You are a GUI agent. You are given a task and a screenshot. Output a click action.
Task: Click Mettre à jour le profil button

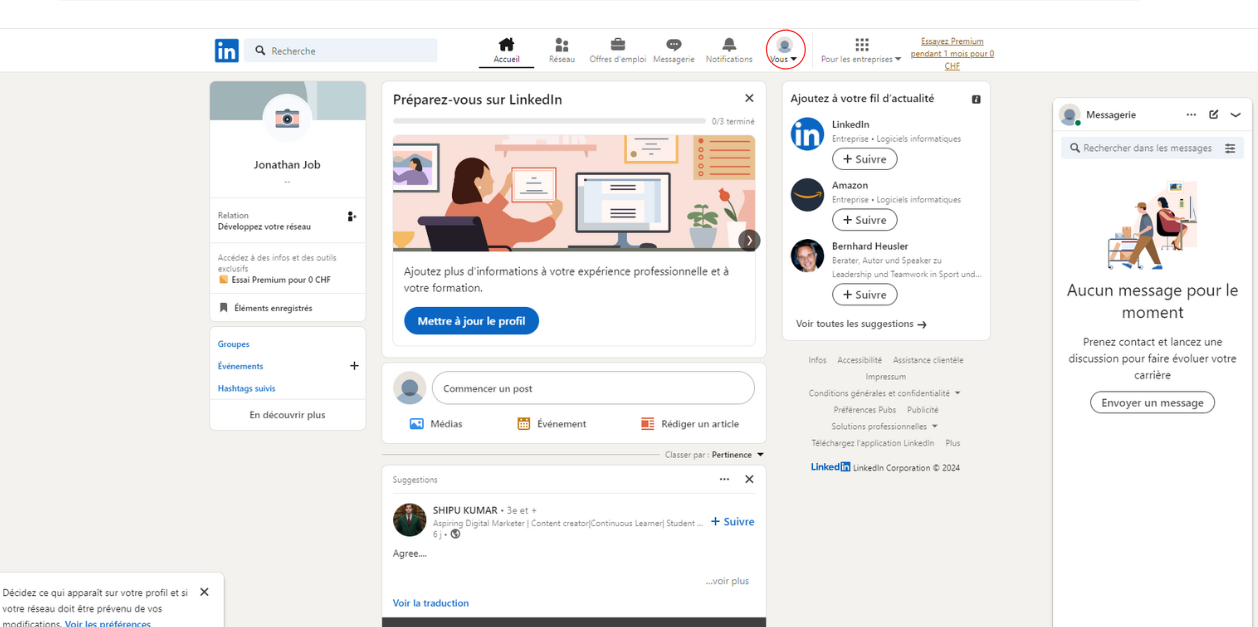[x=471, y=321]
